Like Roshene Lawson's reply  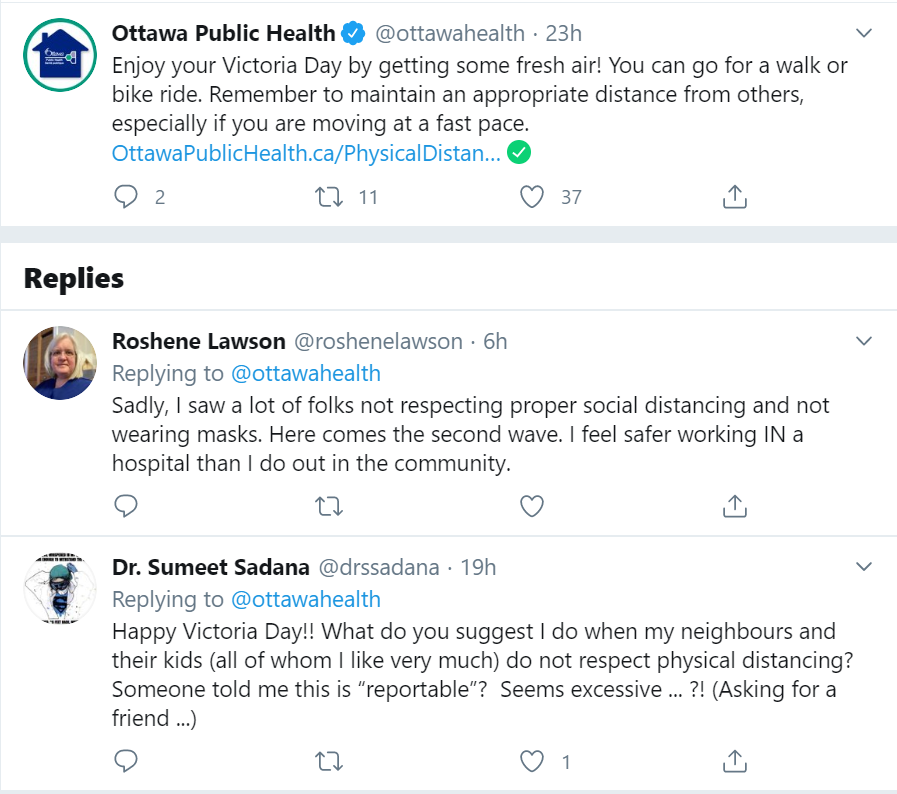click(x=532, y=506)
